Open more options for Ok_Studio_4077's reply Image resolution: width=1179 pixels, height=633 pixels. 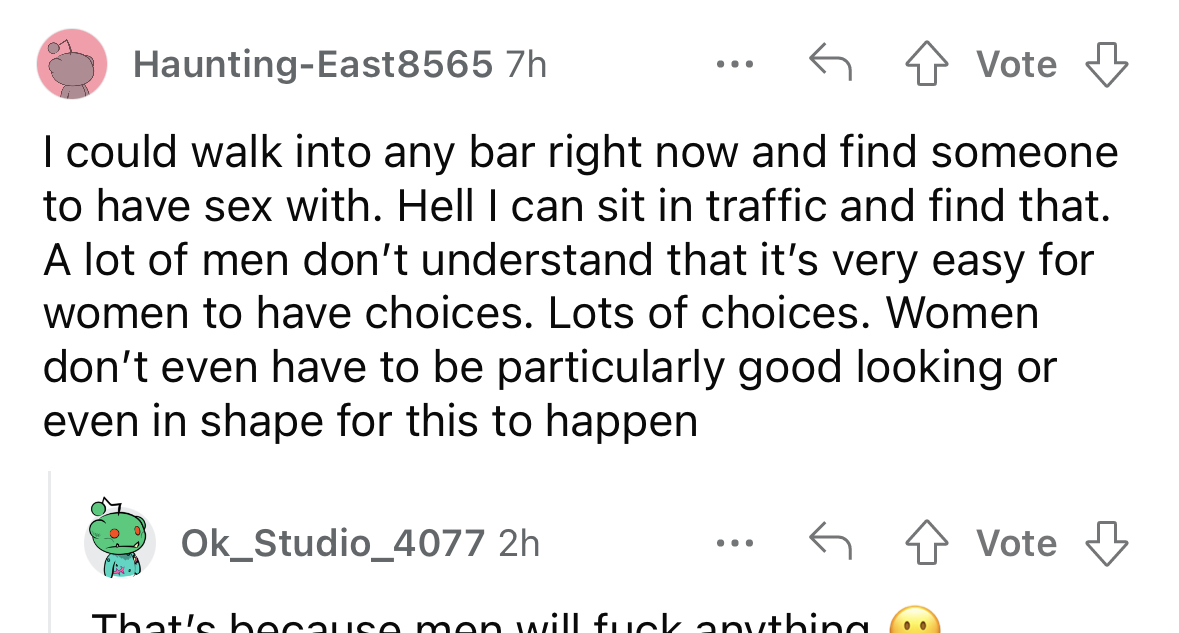coord(735,543)
